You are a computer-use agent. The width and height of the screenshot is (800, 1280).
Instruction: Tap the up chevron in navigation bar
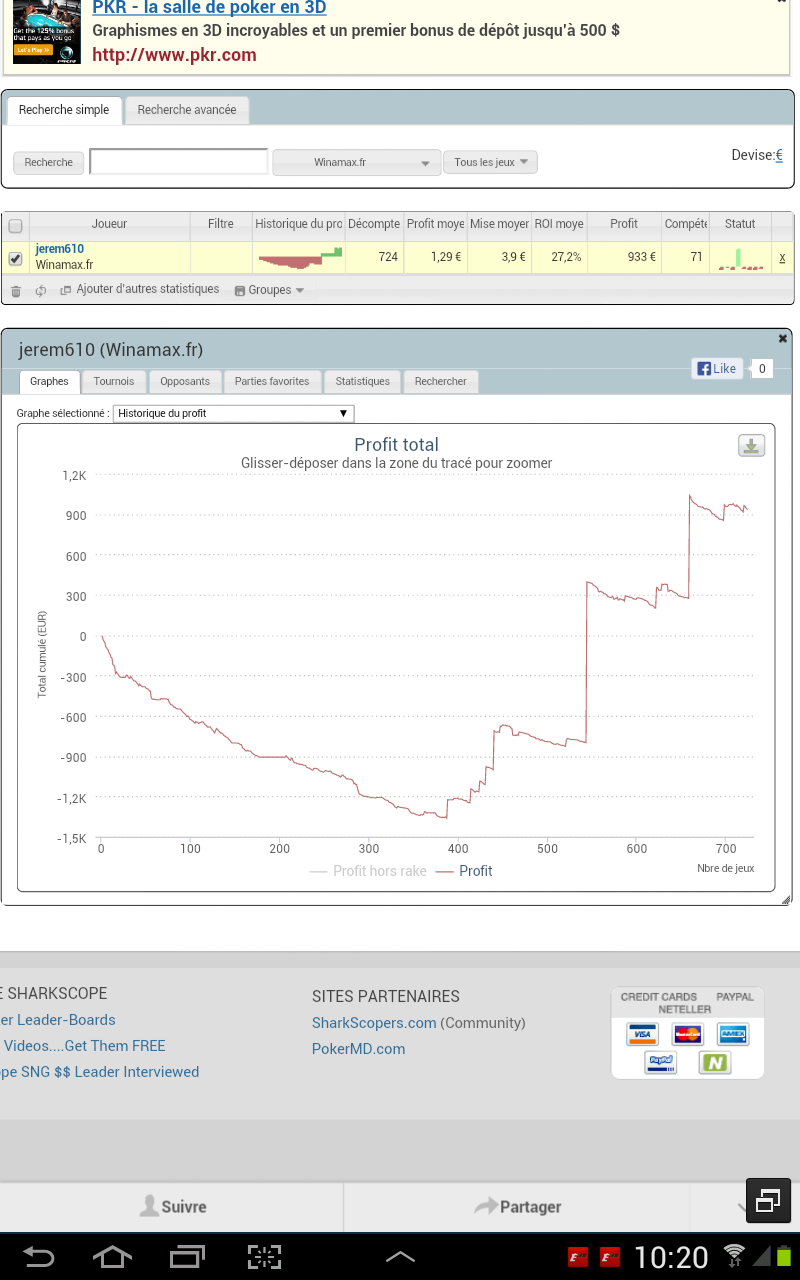(400, 1258)
